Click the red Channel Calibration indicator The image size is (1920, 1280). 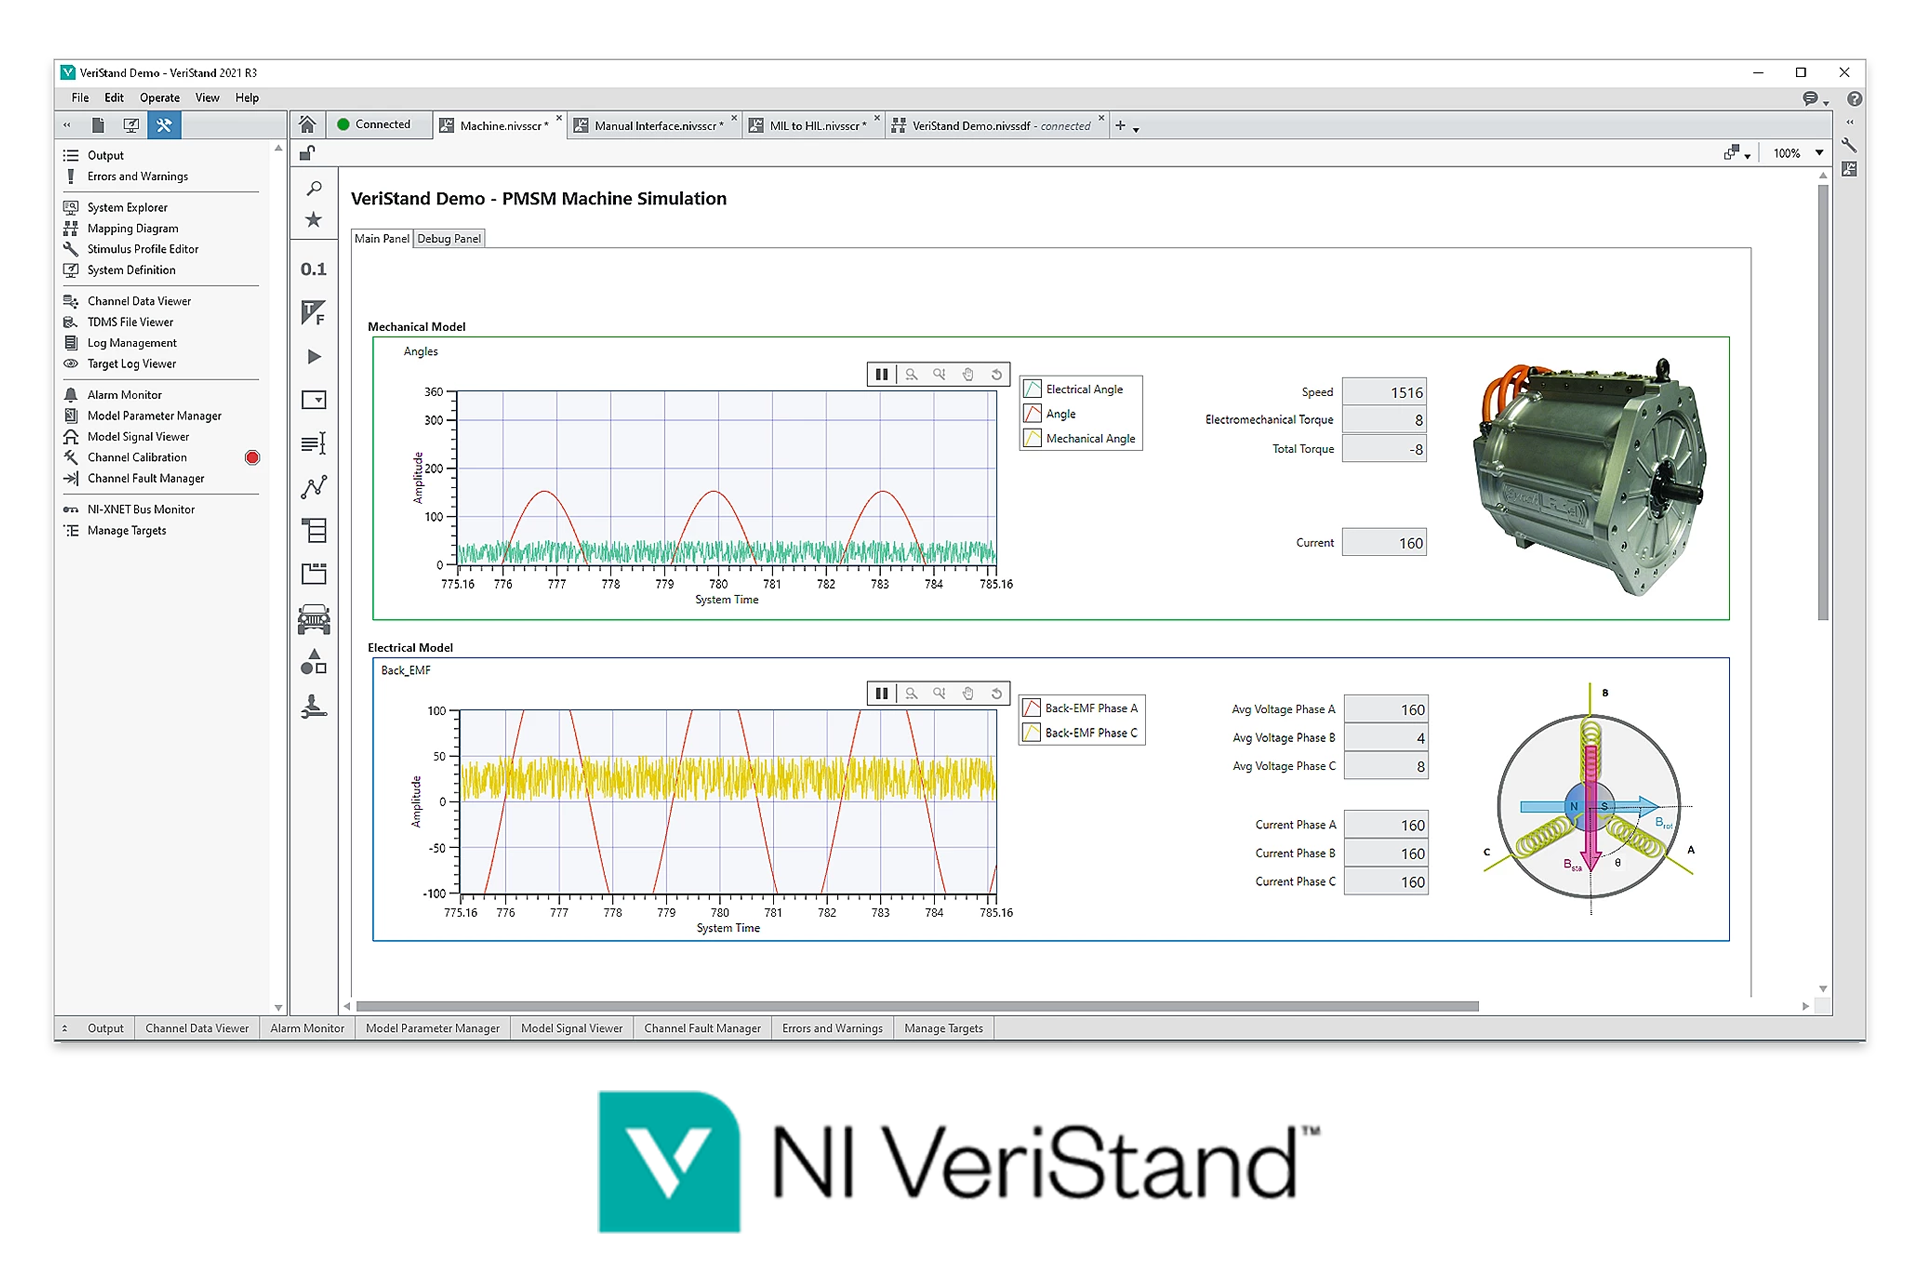pos(252,458)
